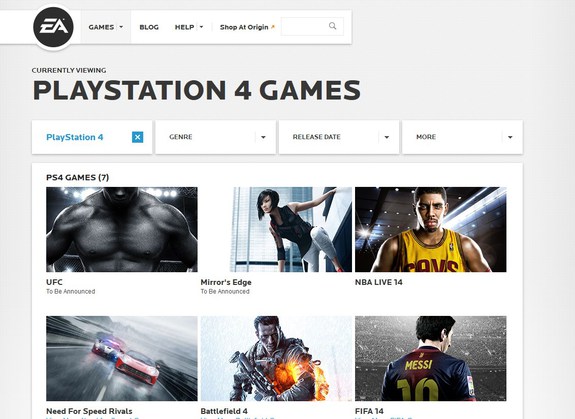Screen dimensions: 575x419
Task: Click the Need For Speed Rivals image
Action: pyautogui.click(x=122, y=358)
